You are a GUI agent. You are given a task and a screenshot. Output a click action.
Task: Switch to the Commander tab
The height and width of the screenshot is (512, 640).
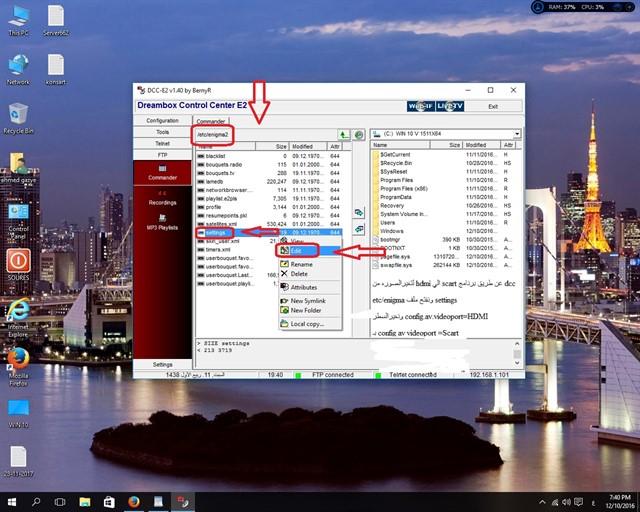[x=211, y=121]
